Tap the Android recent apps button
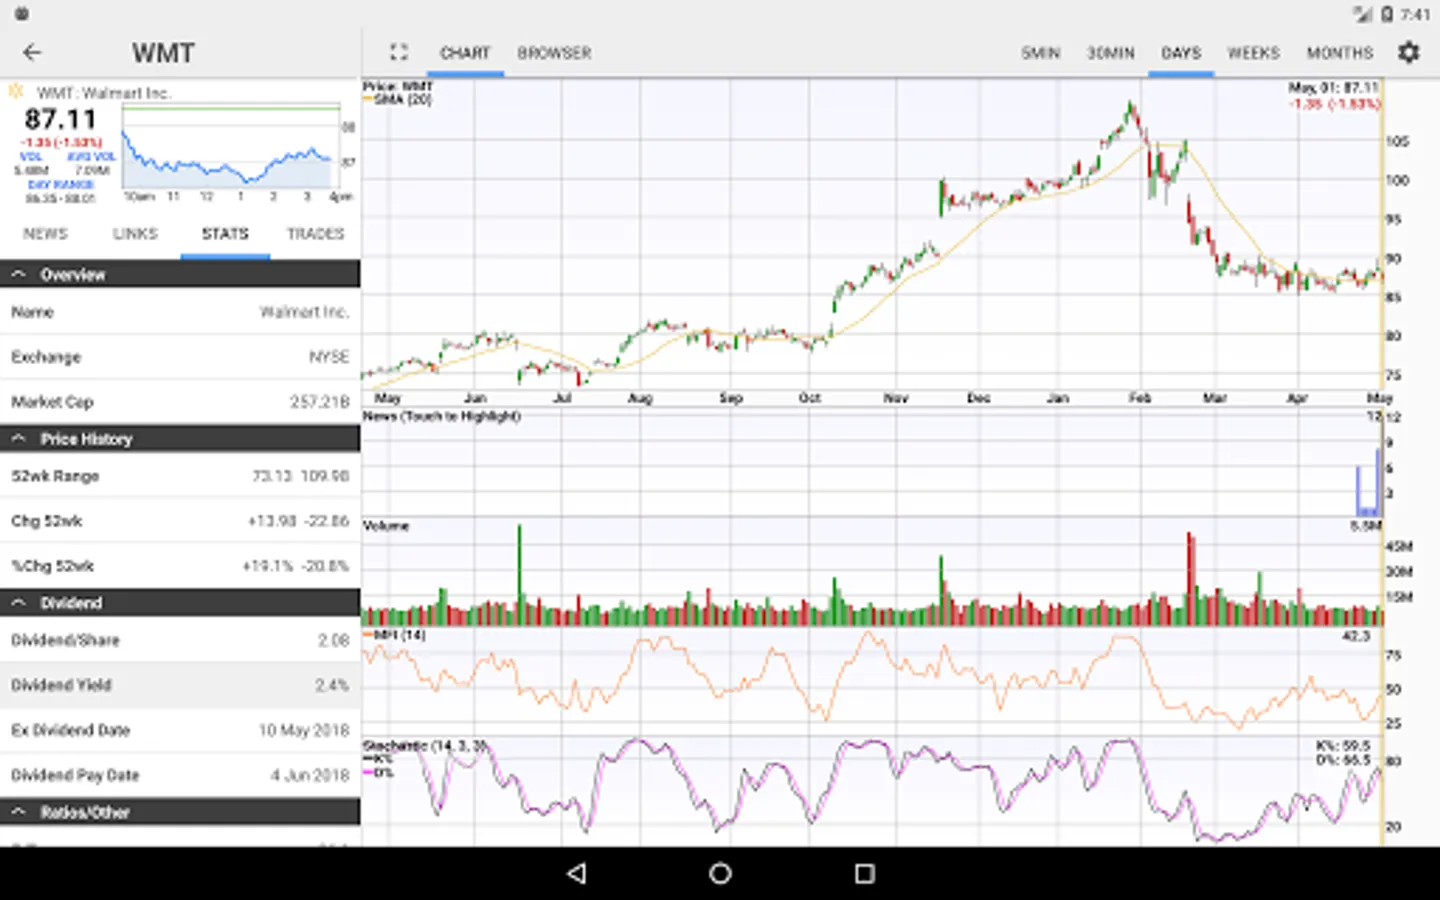The width and height of the screenshot is (1440, 900). pyautogui.click(x=865, y=873)
